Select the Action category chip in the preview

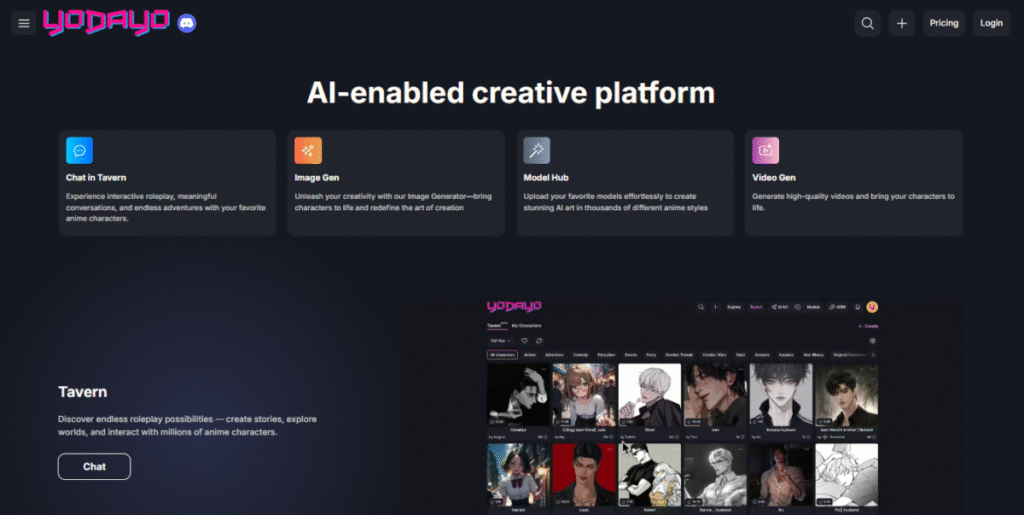(x=530, y=355)
